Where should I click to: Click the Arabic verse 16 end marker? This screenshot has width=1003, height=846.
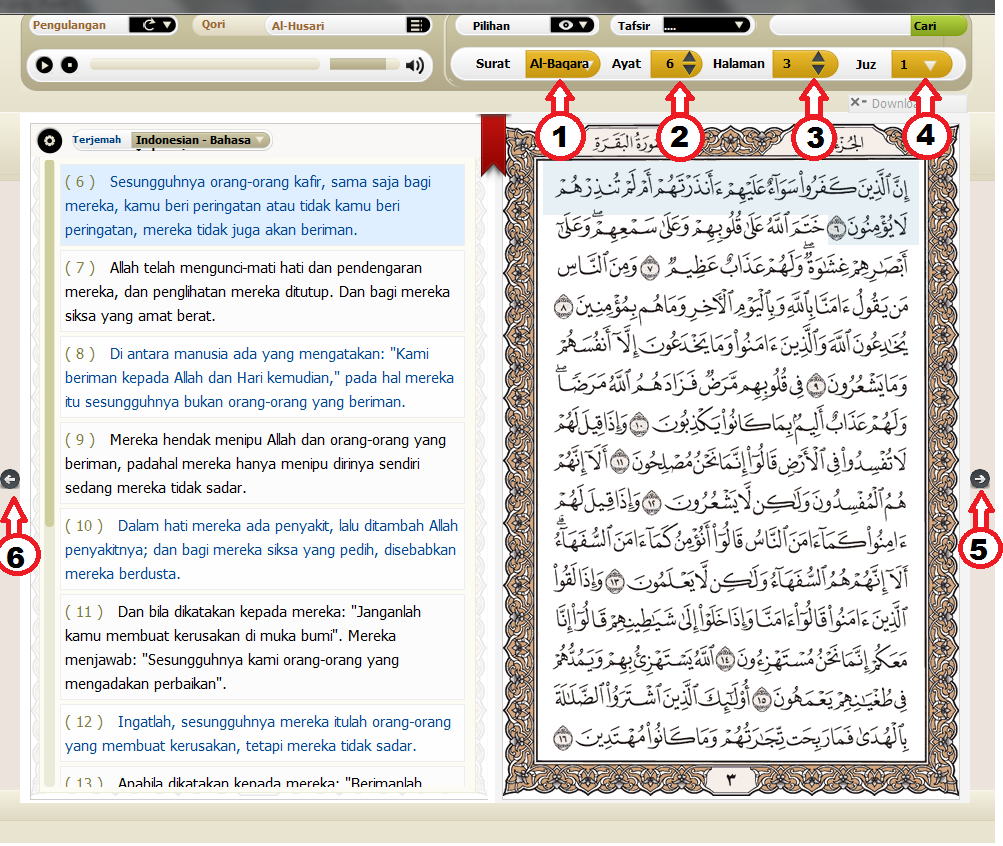[563, 737]
